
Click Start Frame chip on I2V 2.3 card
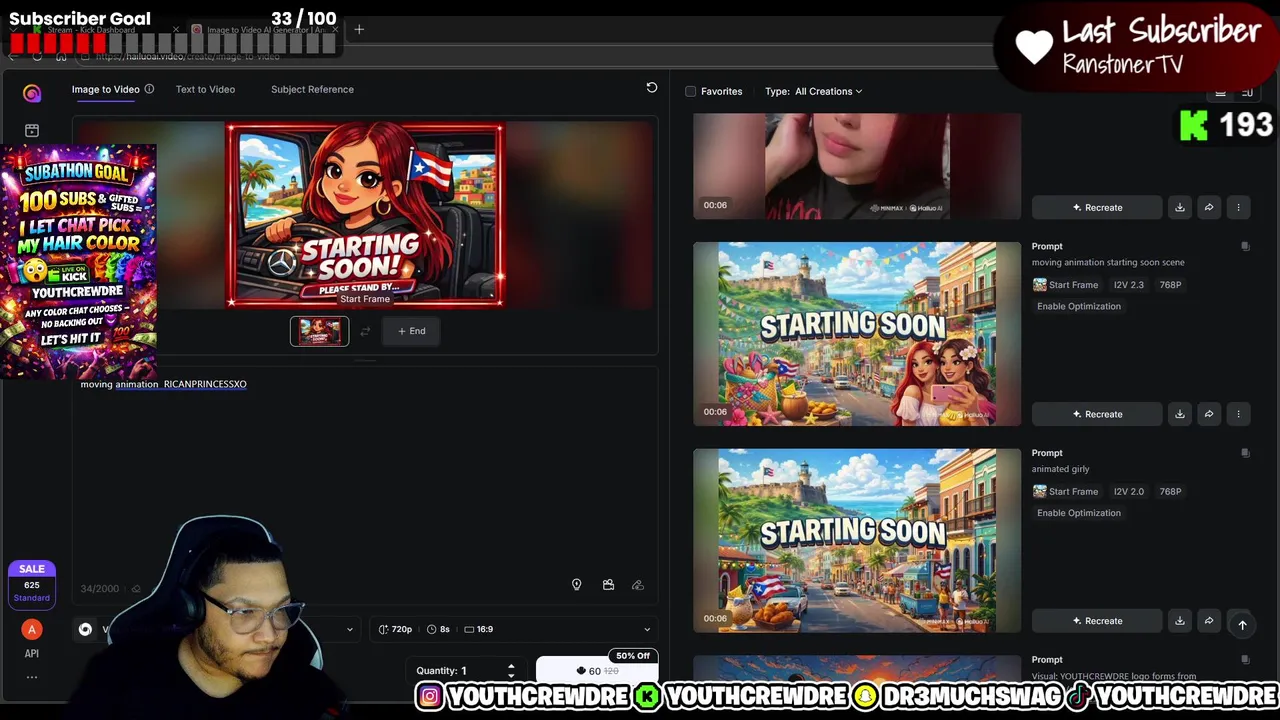pyautogui.click(x=1065, y=285)
